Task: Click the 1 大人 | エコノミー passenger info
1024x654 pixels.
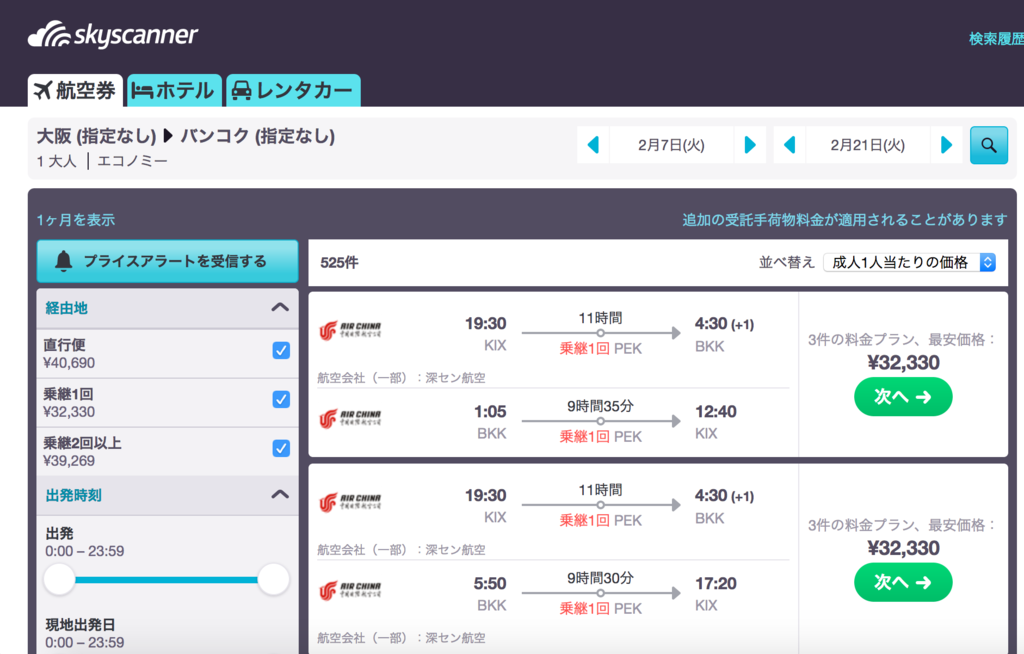Action: click(x=102, y=161)
